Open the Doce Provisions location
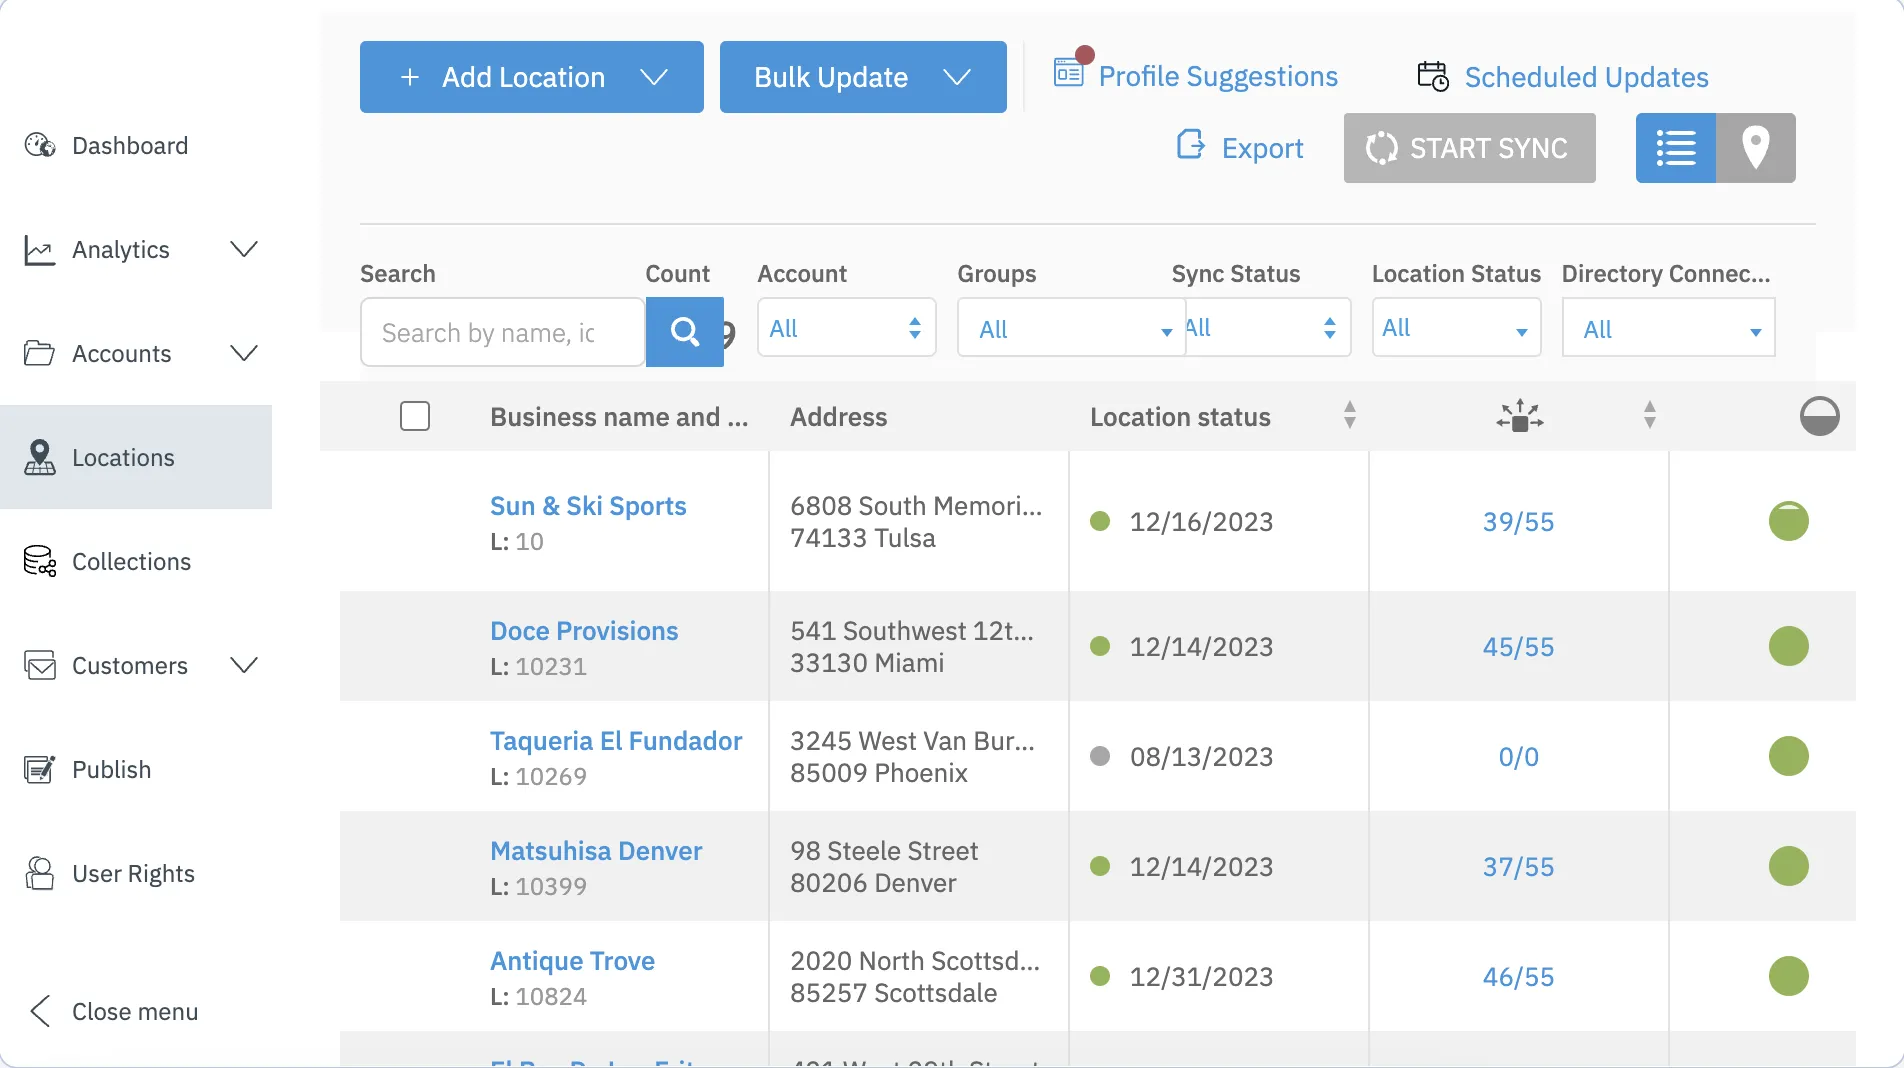1904x1068 pixels. coord(584,631)
